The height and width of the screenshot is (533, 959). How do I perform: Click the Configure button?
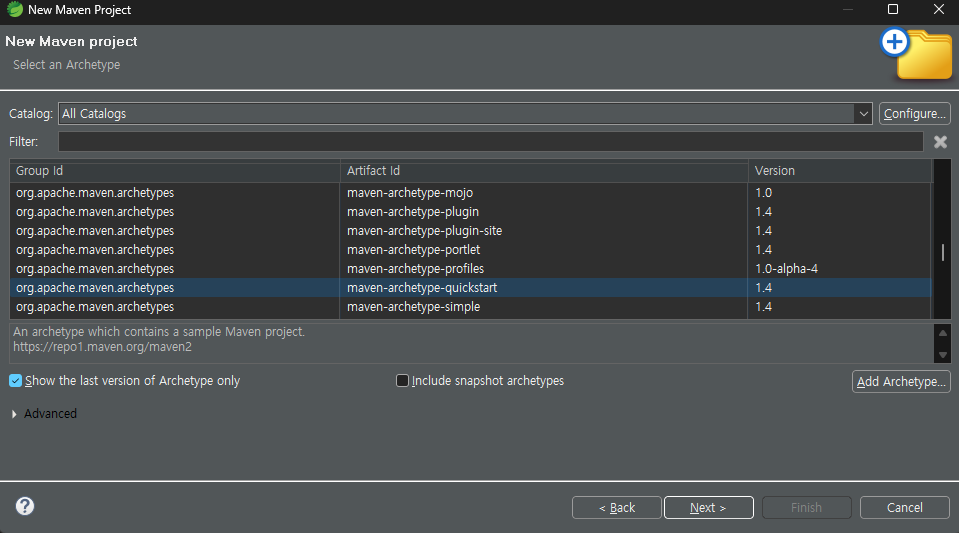click(914, 114)
